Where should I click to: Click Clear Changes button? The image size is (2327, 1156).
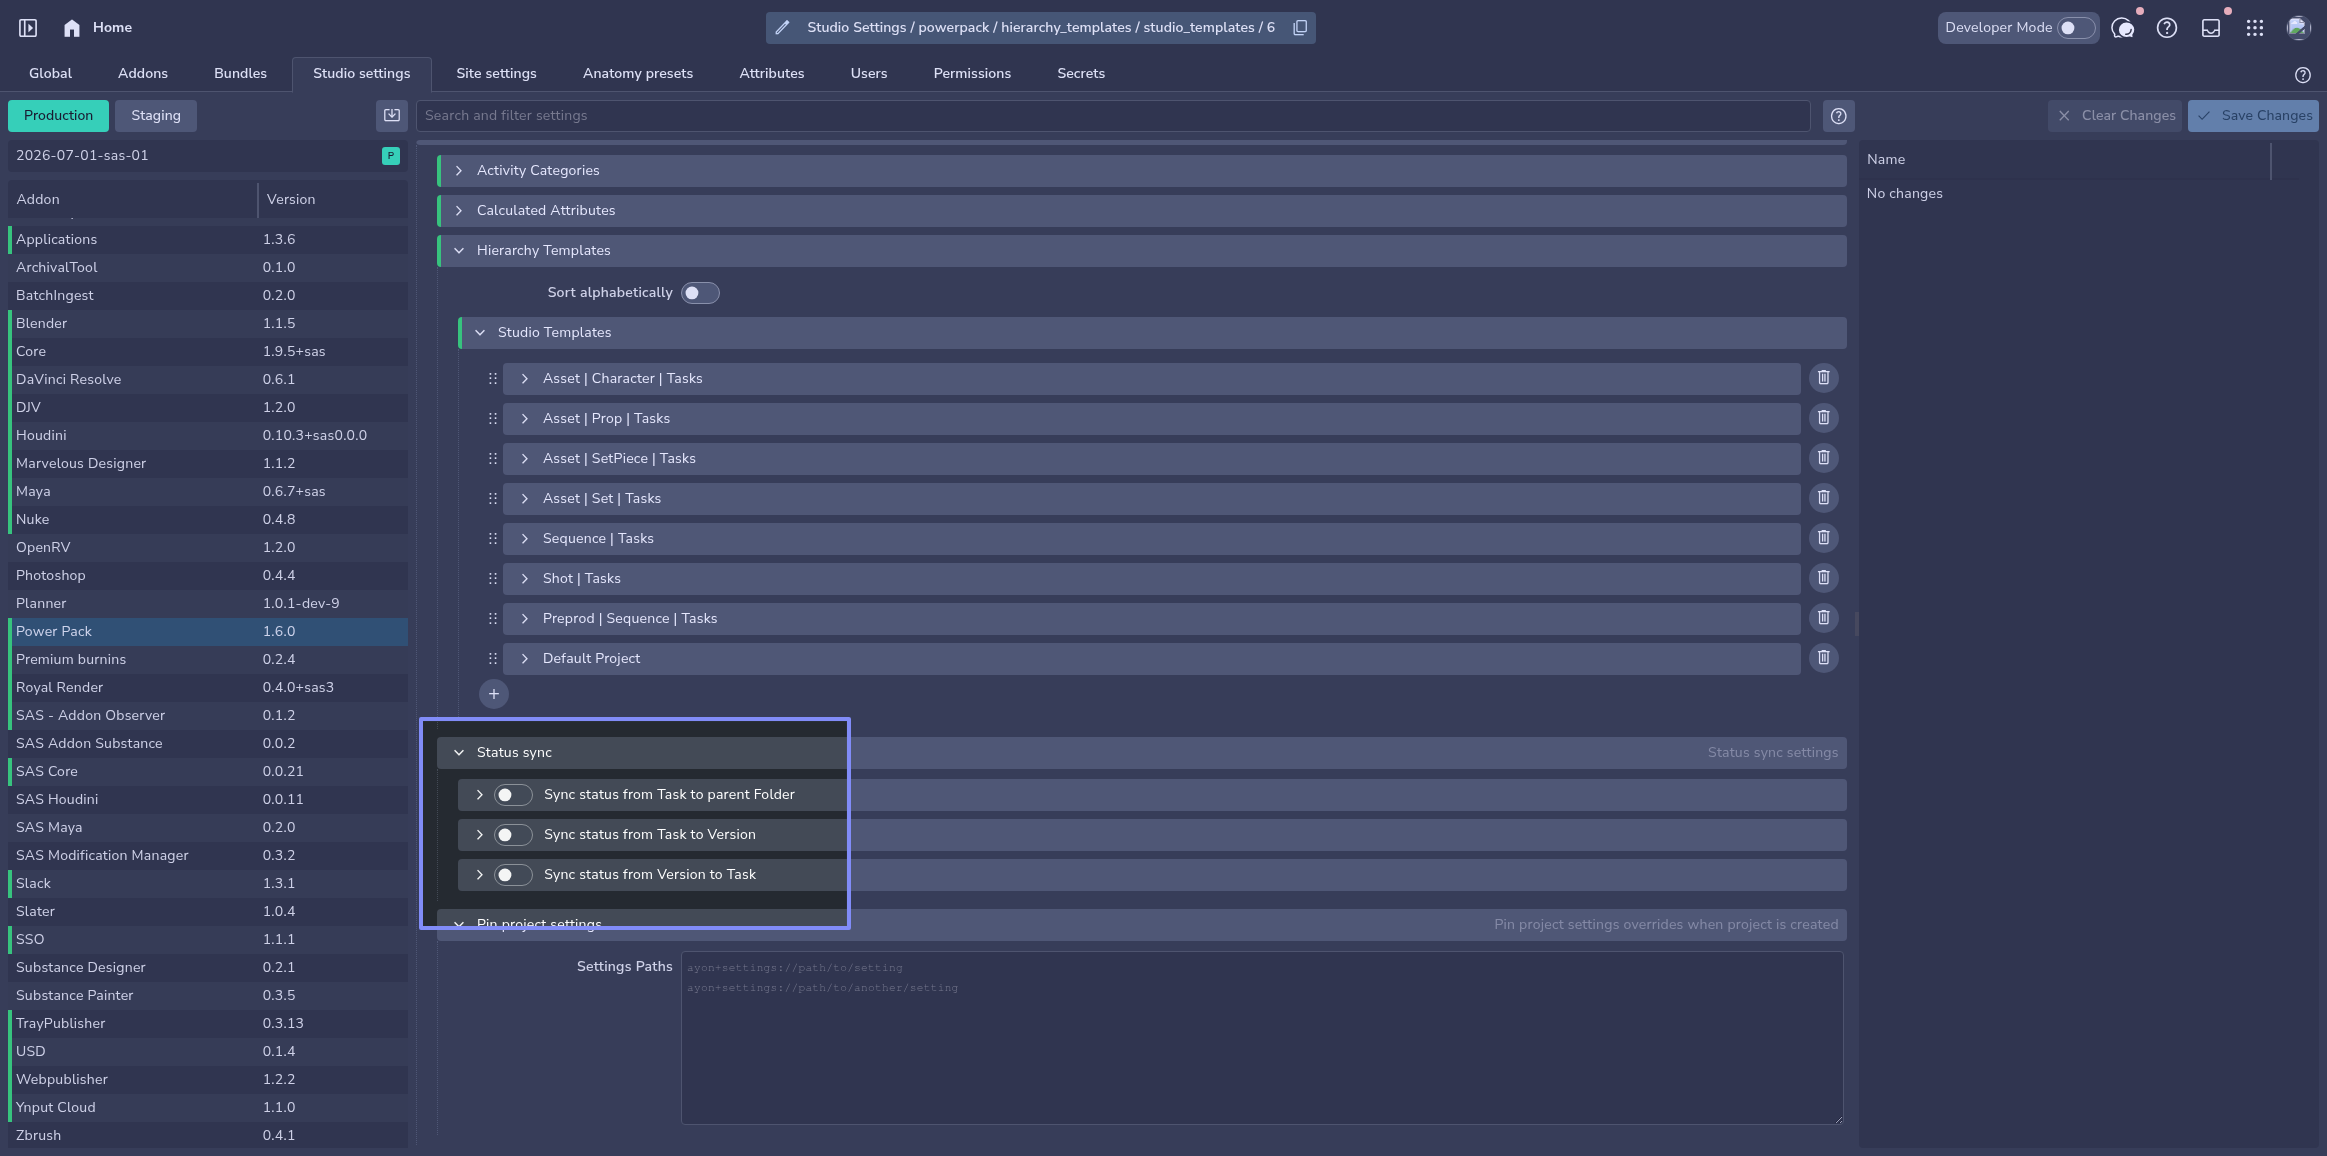pos(2115,116)
